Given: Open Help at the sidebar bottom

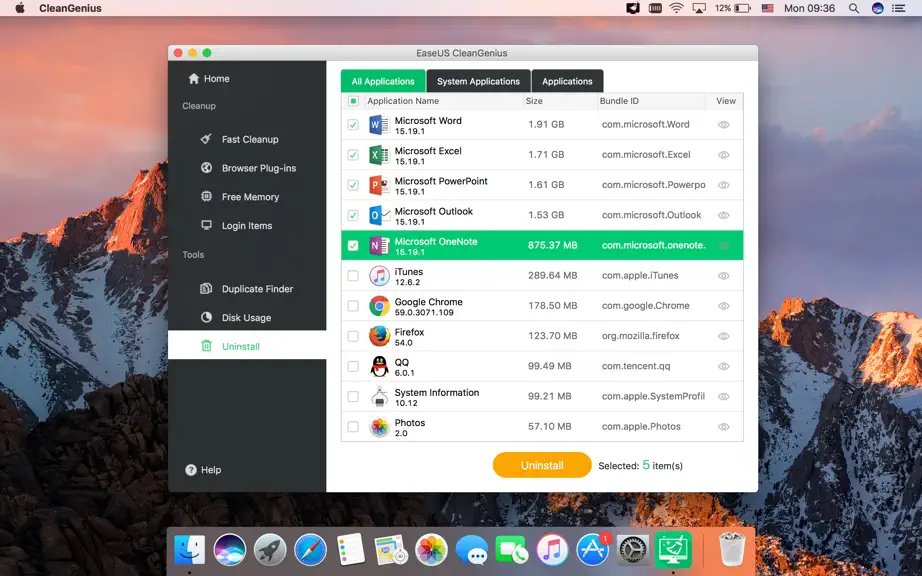Looking at the screenshot, I should (x=203, y=470).
